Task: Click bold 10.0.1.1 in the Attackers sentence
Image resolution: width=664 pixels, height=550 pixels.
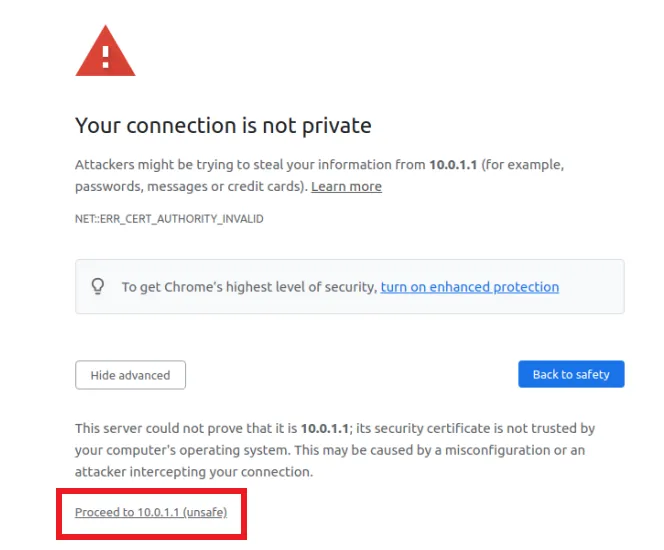Action: (453, 164)
